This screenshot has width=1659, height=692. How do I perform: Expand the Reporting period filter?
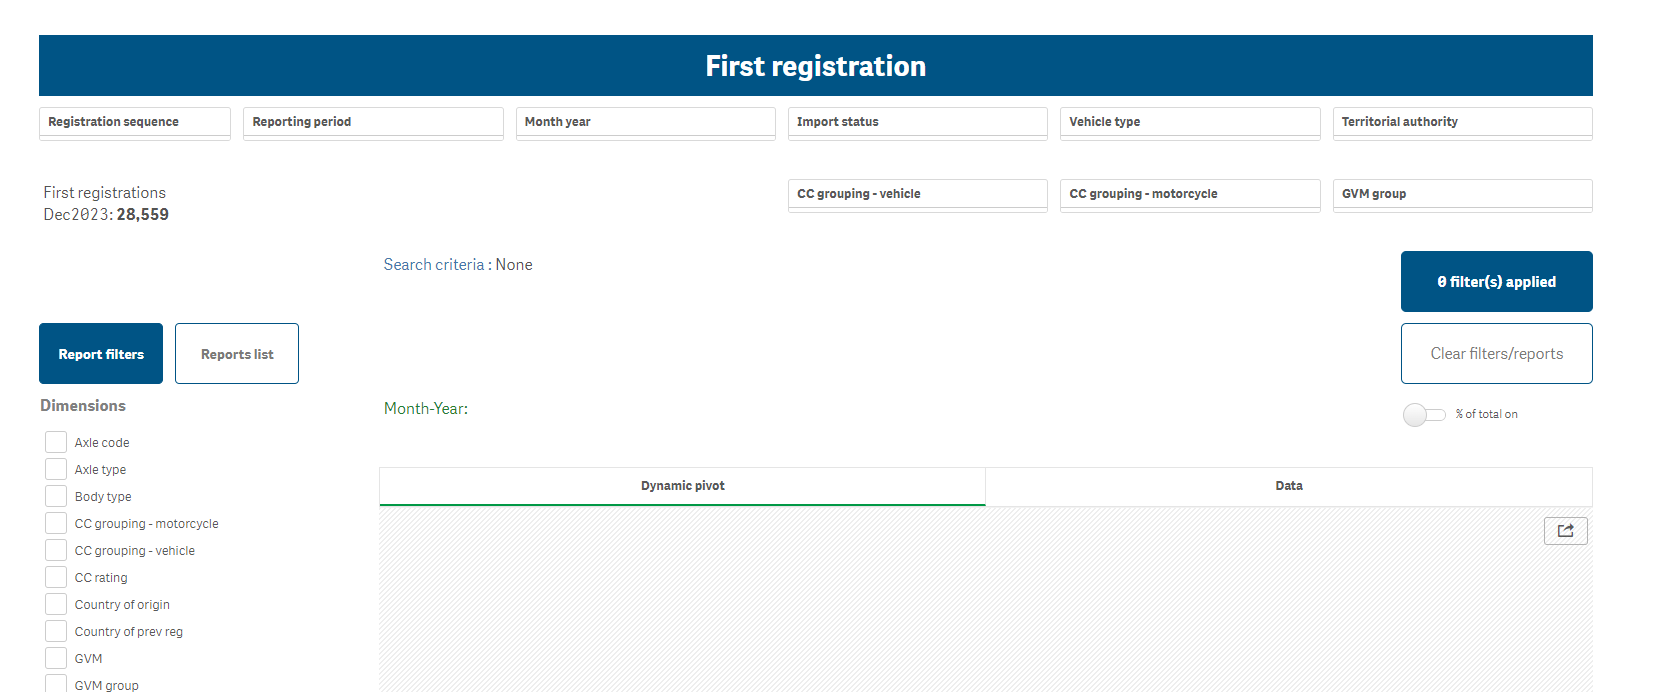coord(373,122)
